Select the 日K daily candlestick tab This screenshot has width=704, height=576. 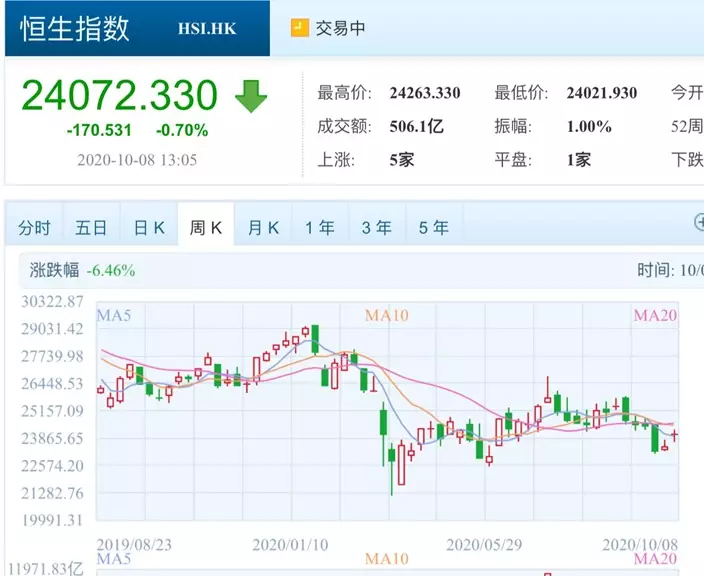[149, 228]
